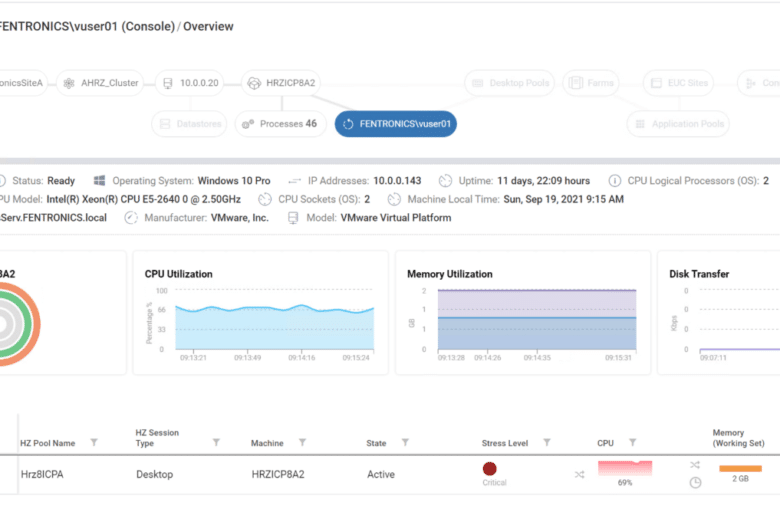Open the Farms topology node
This screenshot has width=780, height=516.
(x=591, y=83)
